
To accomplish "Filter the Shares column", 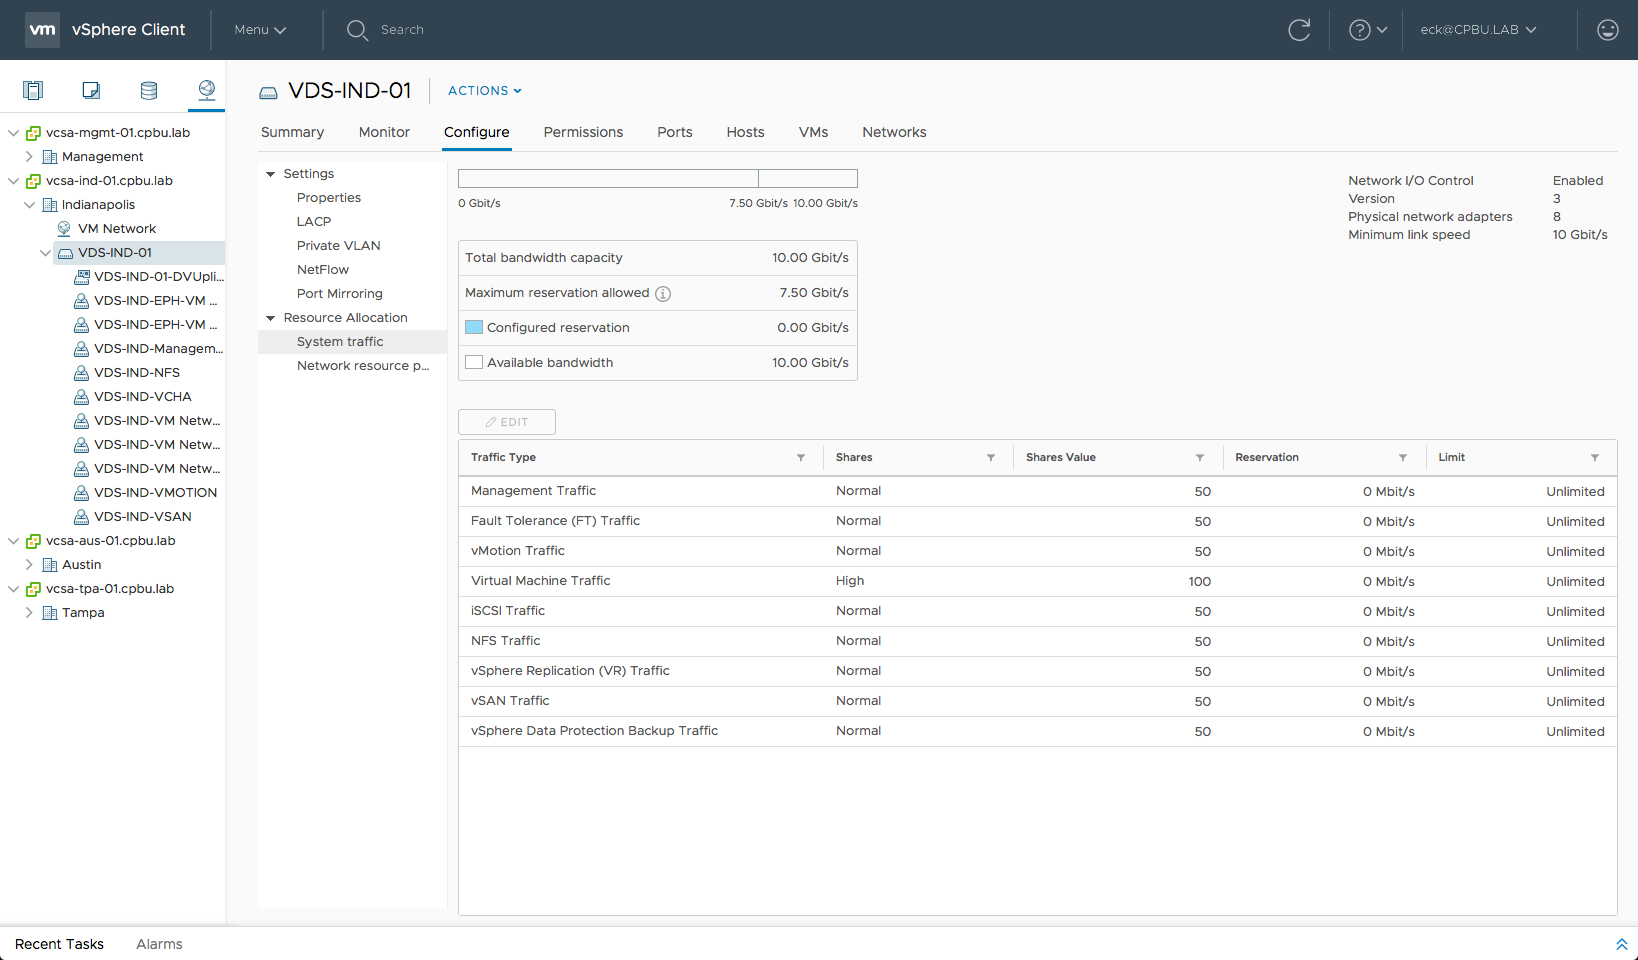I will coord(991,458).
